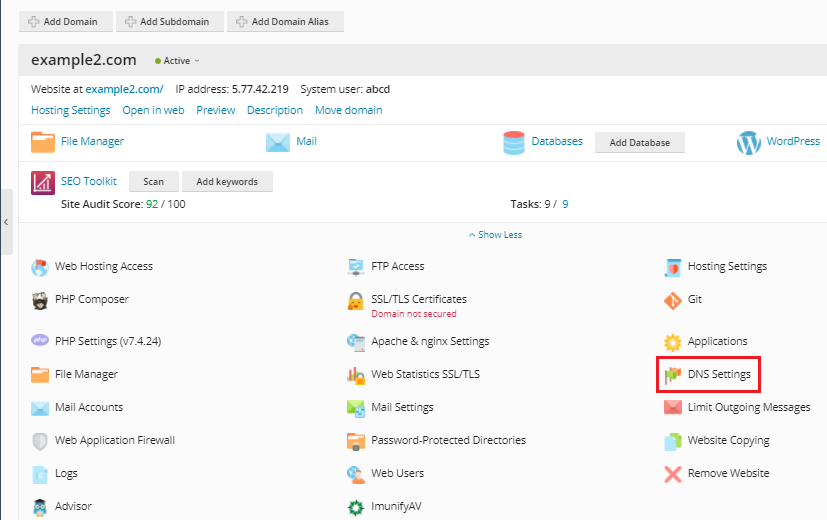Click the Remove Website red X icon

pos(672,474)
